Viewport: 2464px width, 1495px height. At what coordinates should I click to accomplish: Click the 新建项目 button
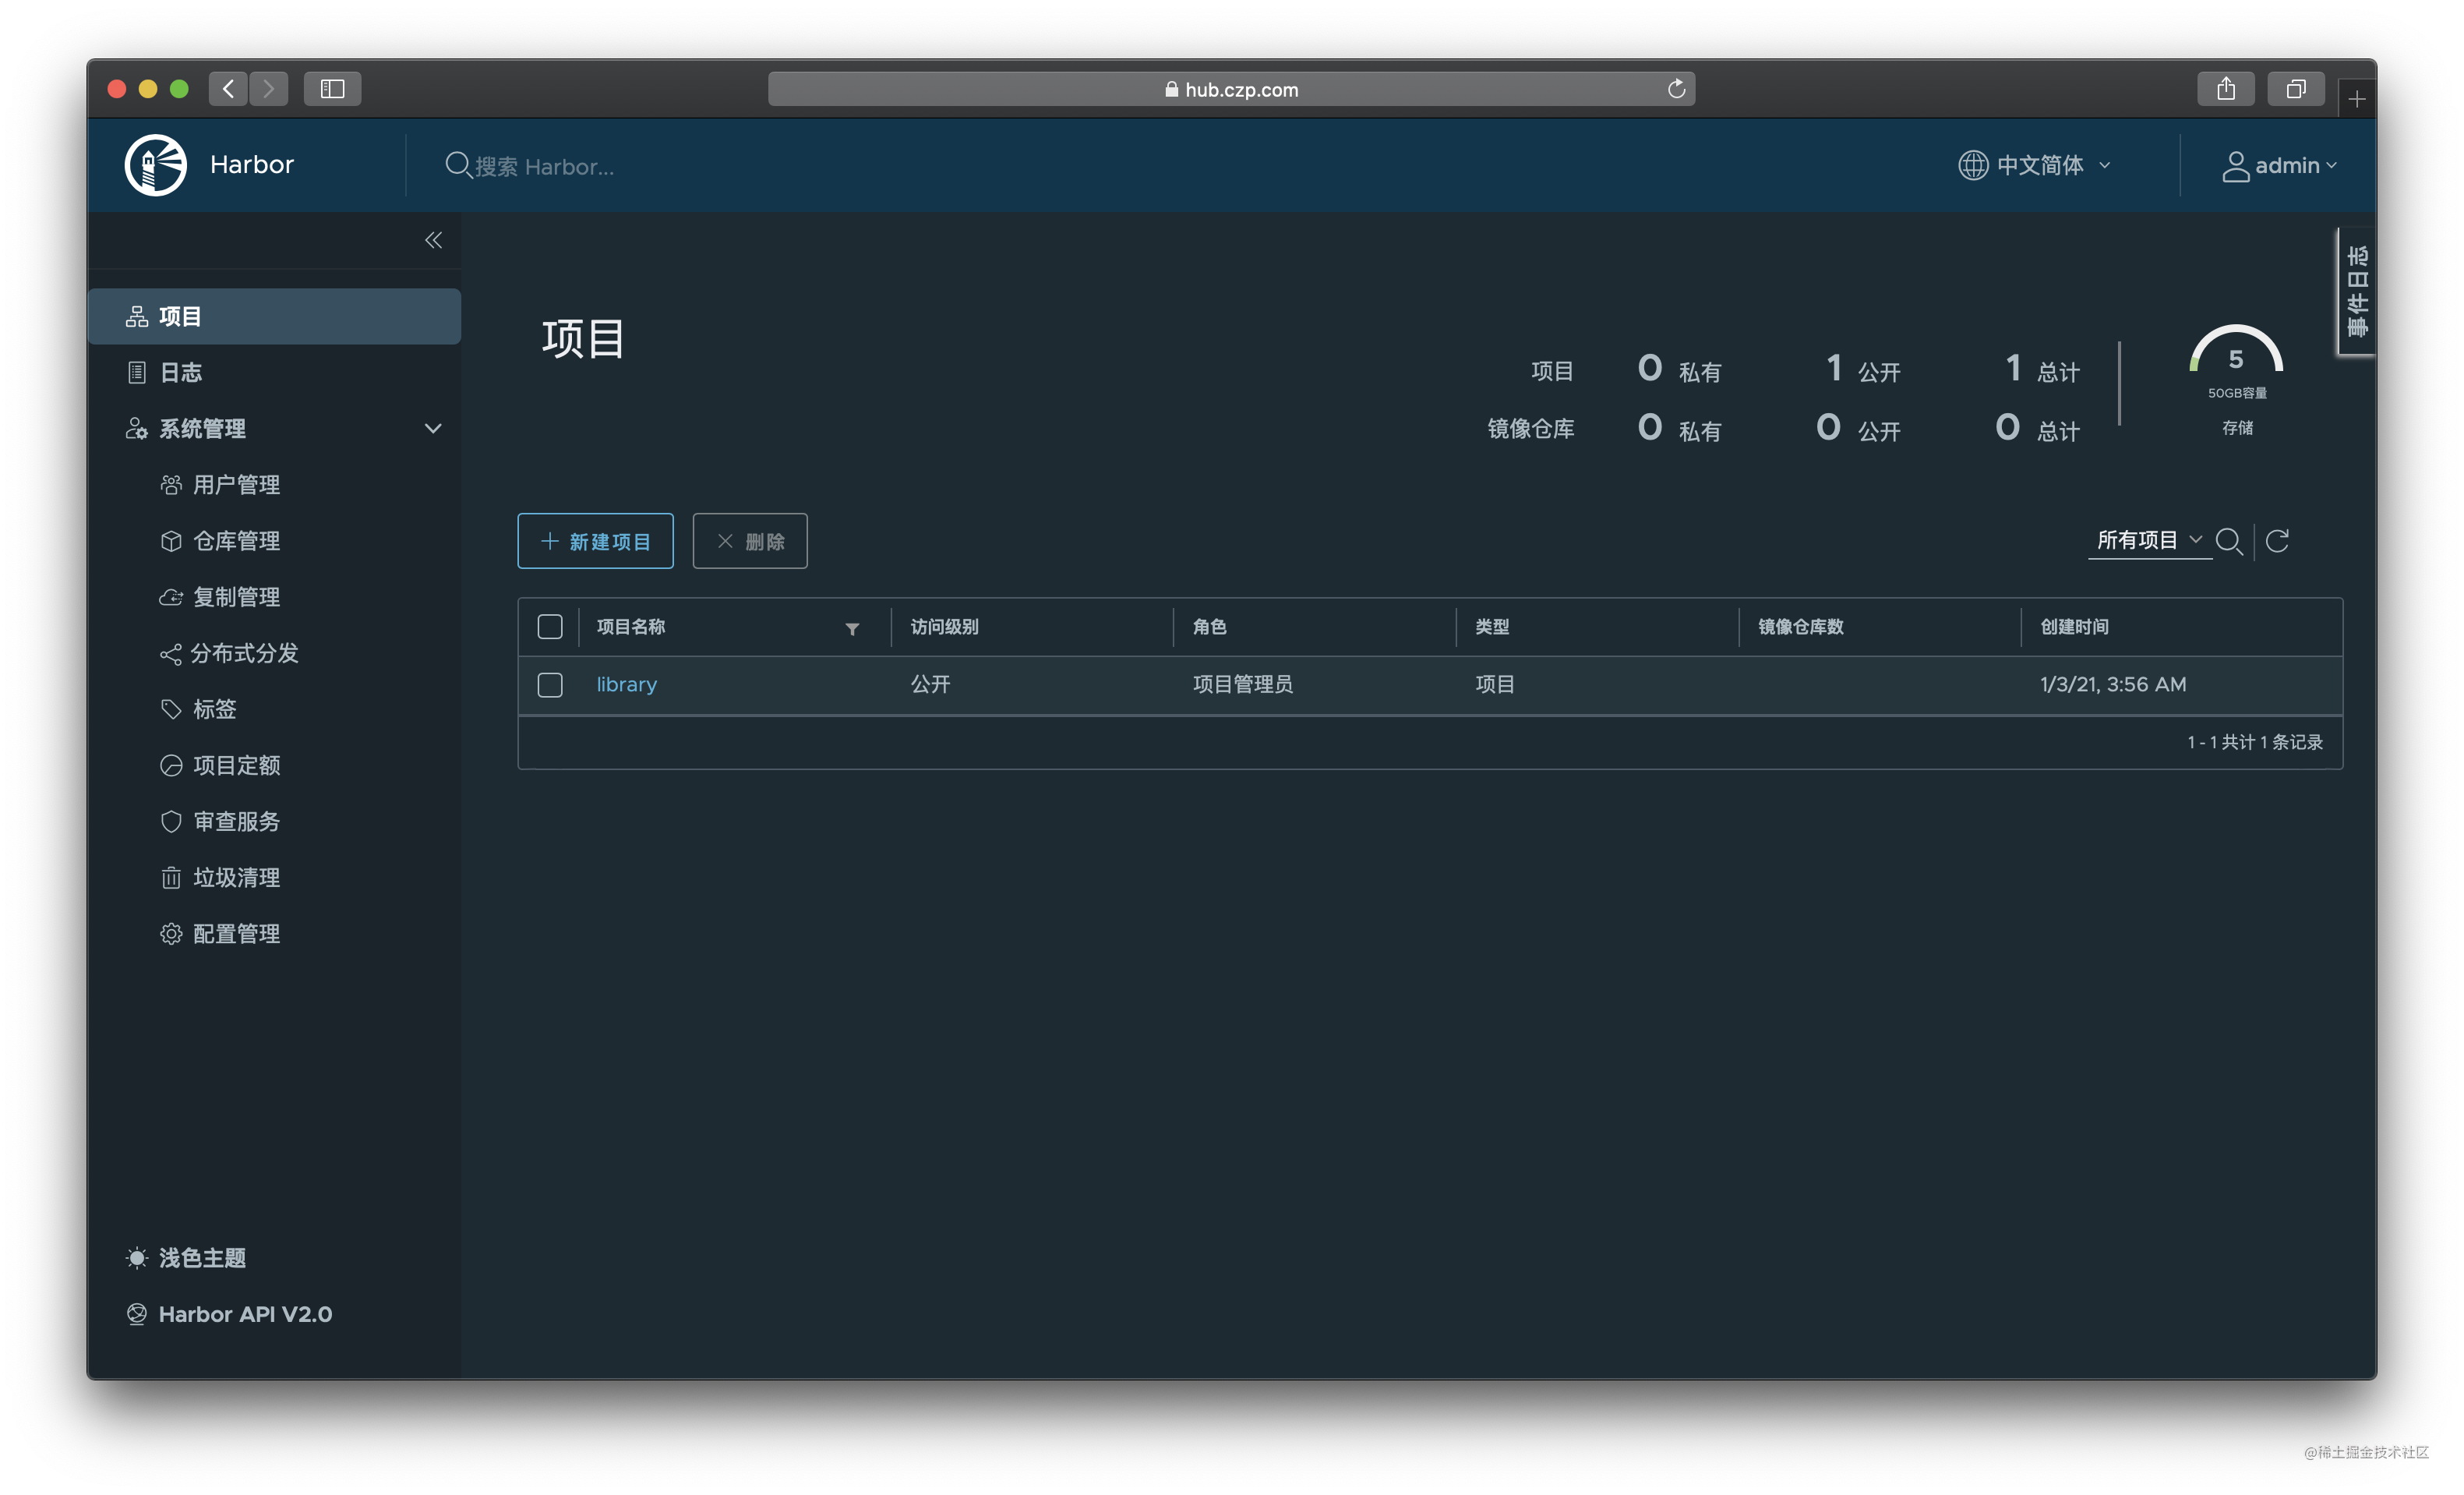point(595,541)
